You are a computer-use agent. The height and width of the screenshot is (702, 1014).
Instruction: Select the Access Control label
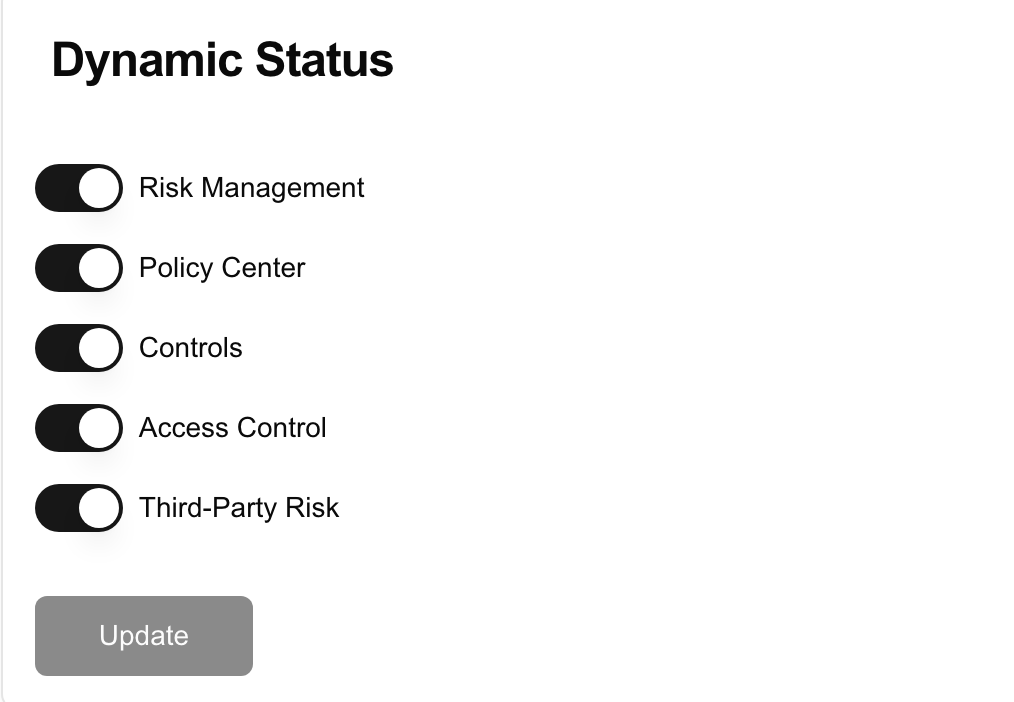(233, 428)
